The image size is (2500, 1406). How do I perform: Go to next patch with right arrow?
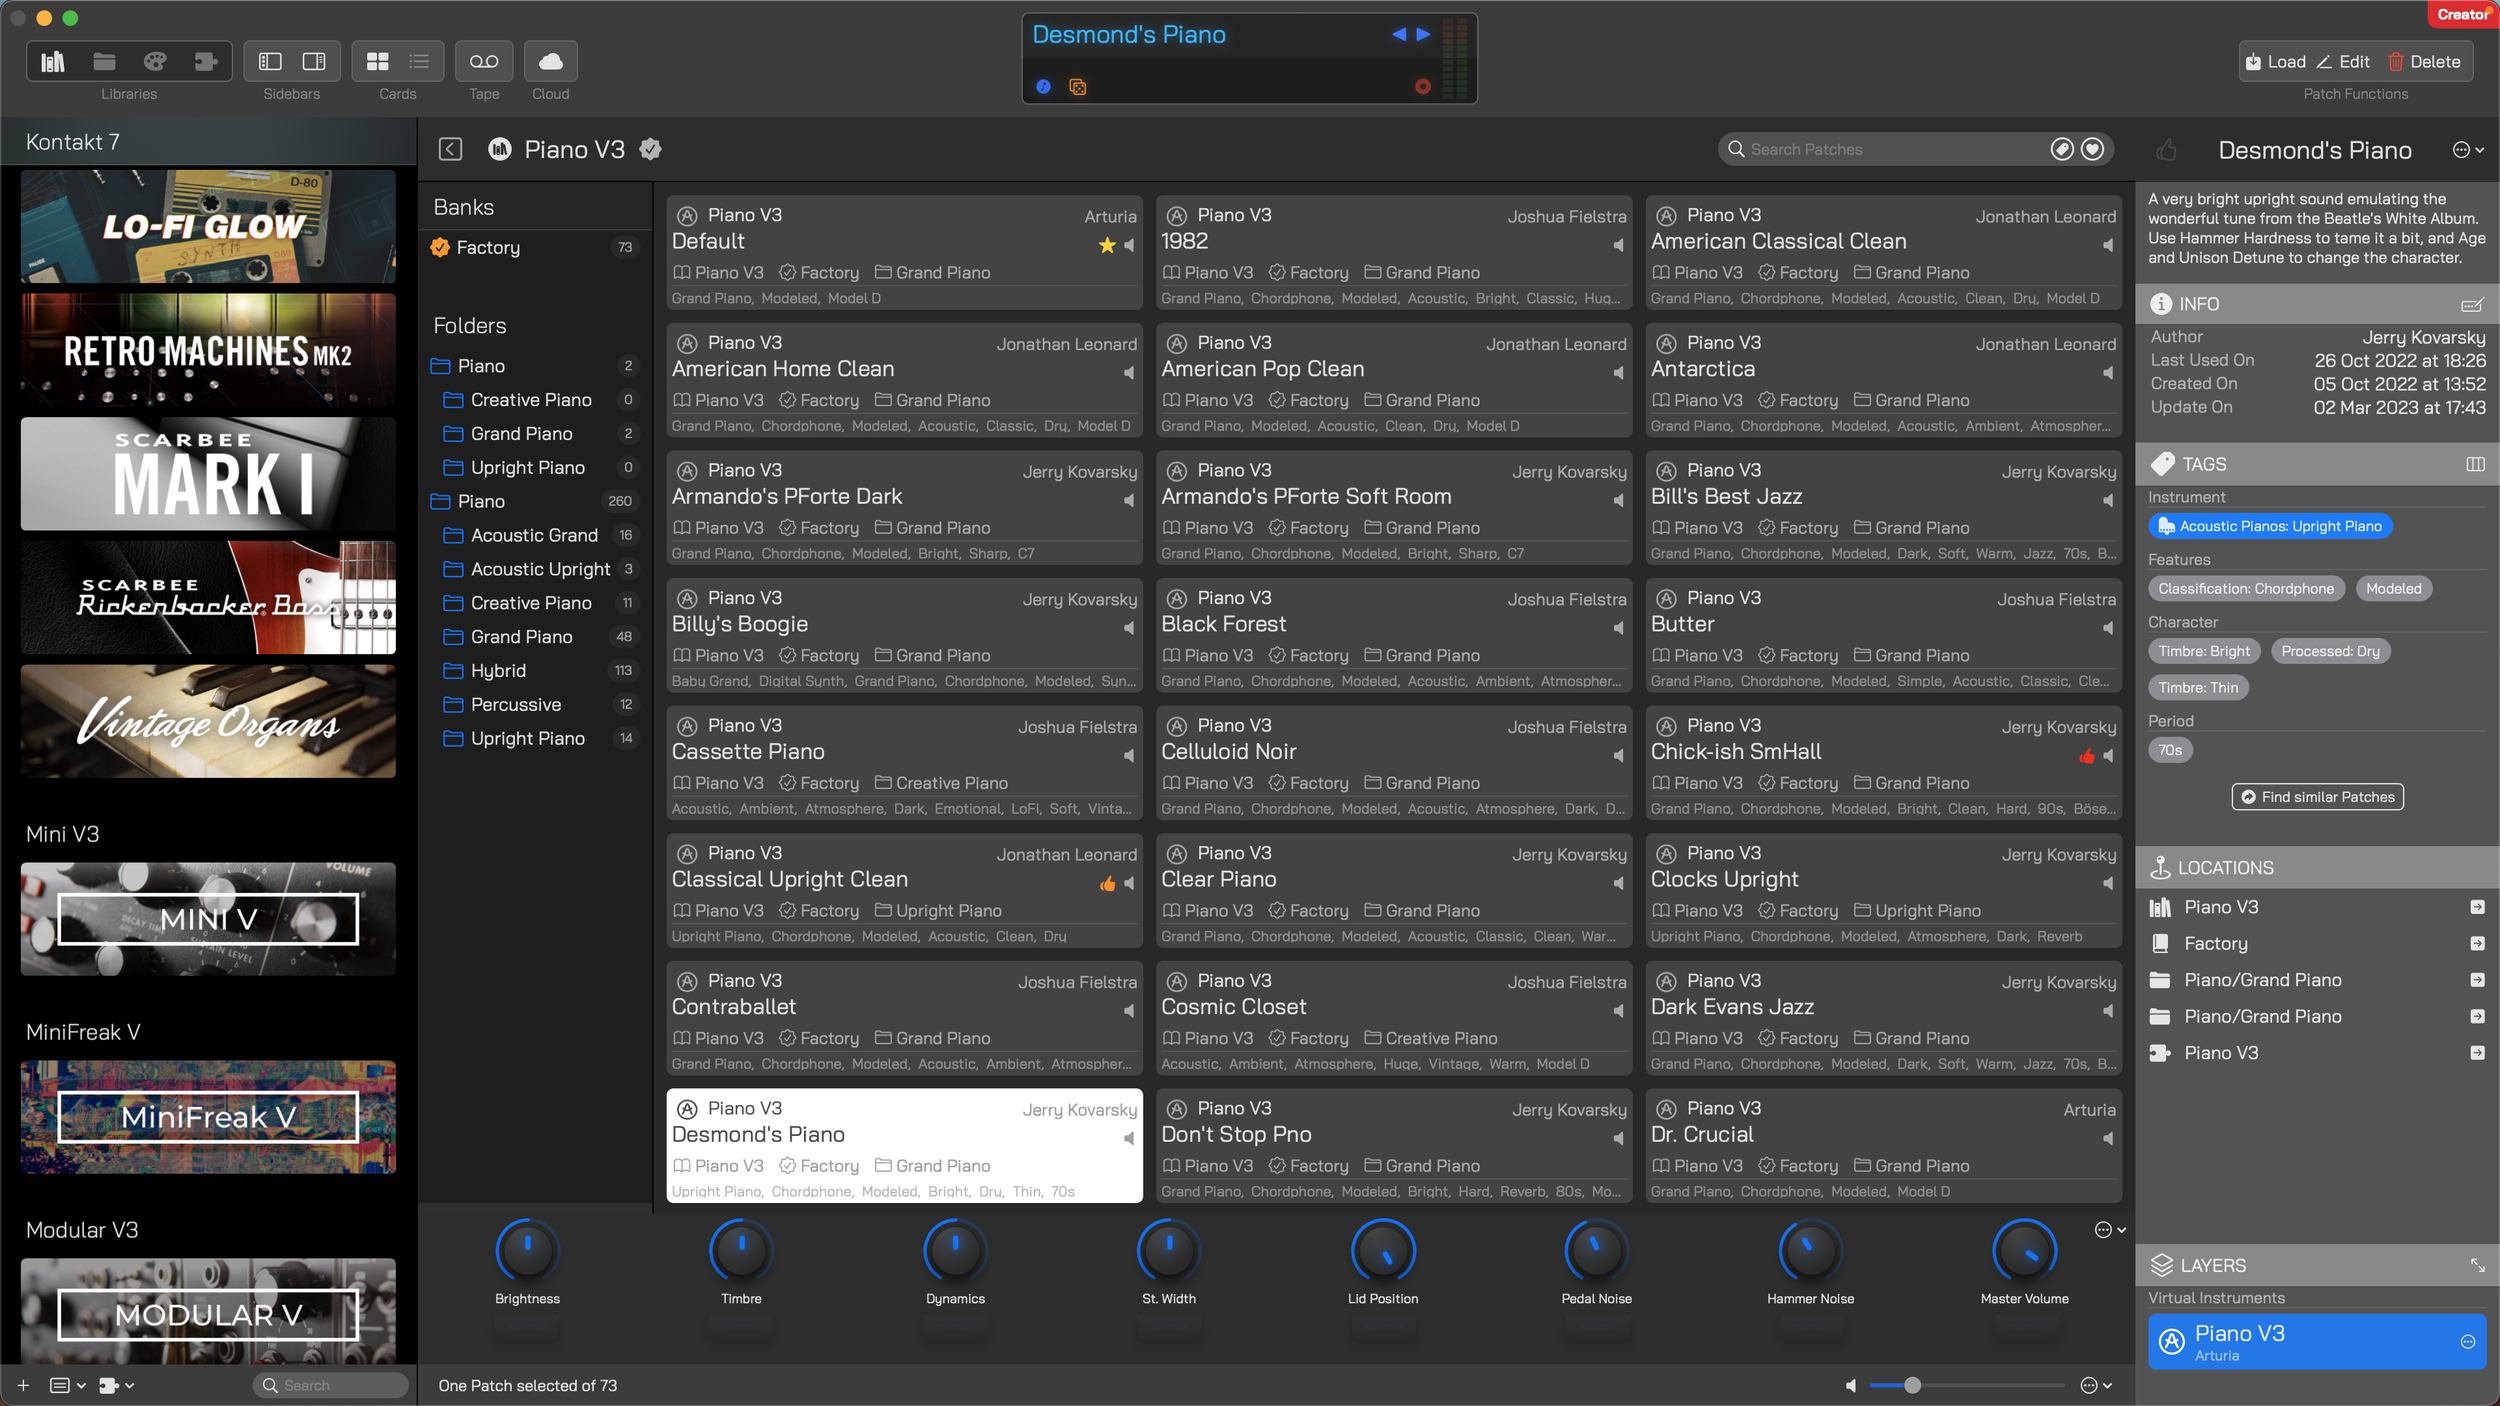(1423, 34)
